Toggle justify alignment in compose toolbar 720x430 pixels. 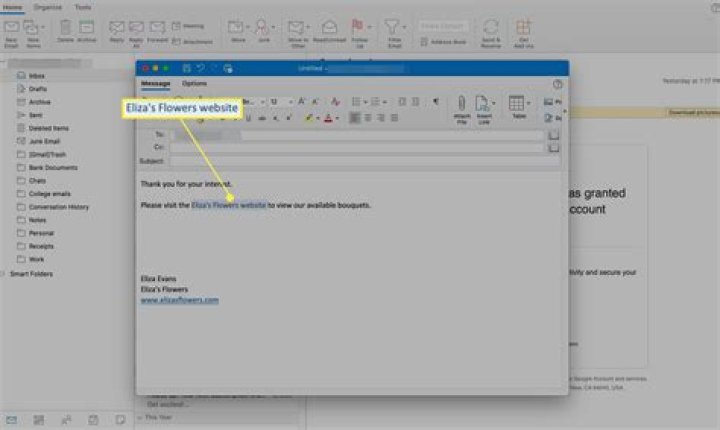tap(394, 118)
